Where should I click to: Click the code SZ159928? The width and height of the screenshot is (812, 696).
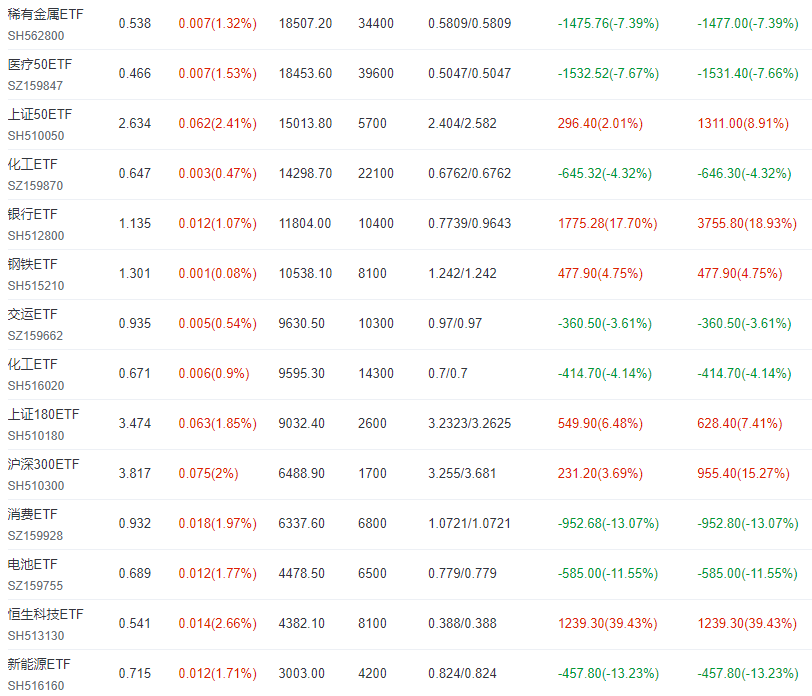click(x=35, y=536)
